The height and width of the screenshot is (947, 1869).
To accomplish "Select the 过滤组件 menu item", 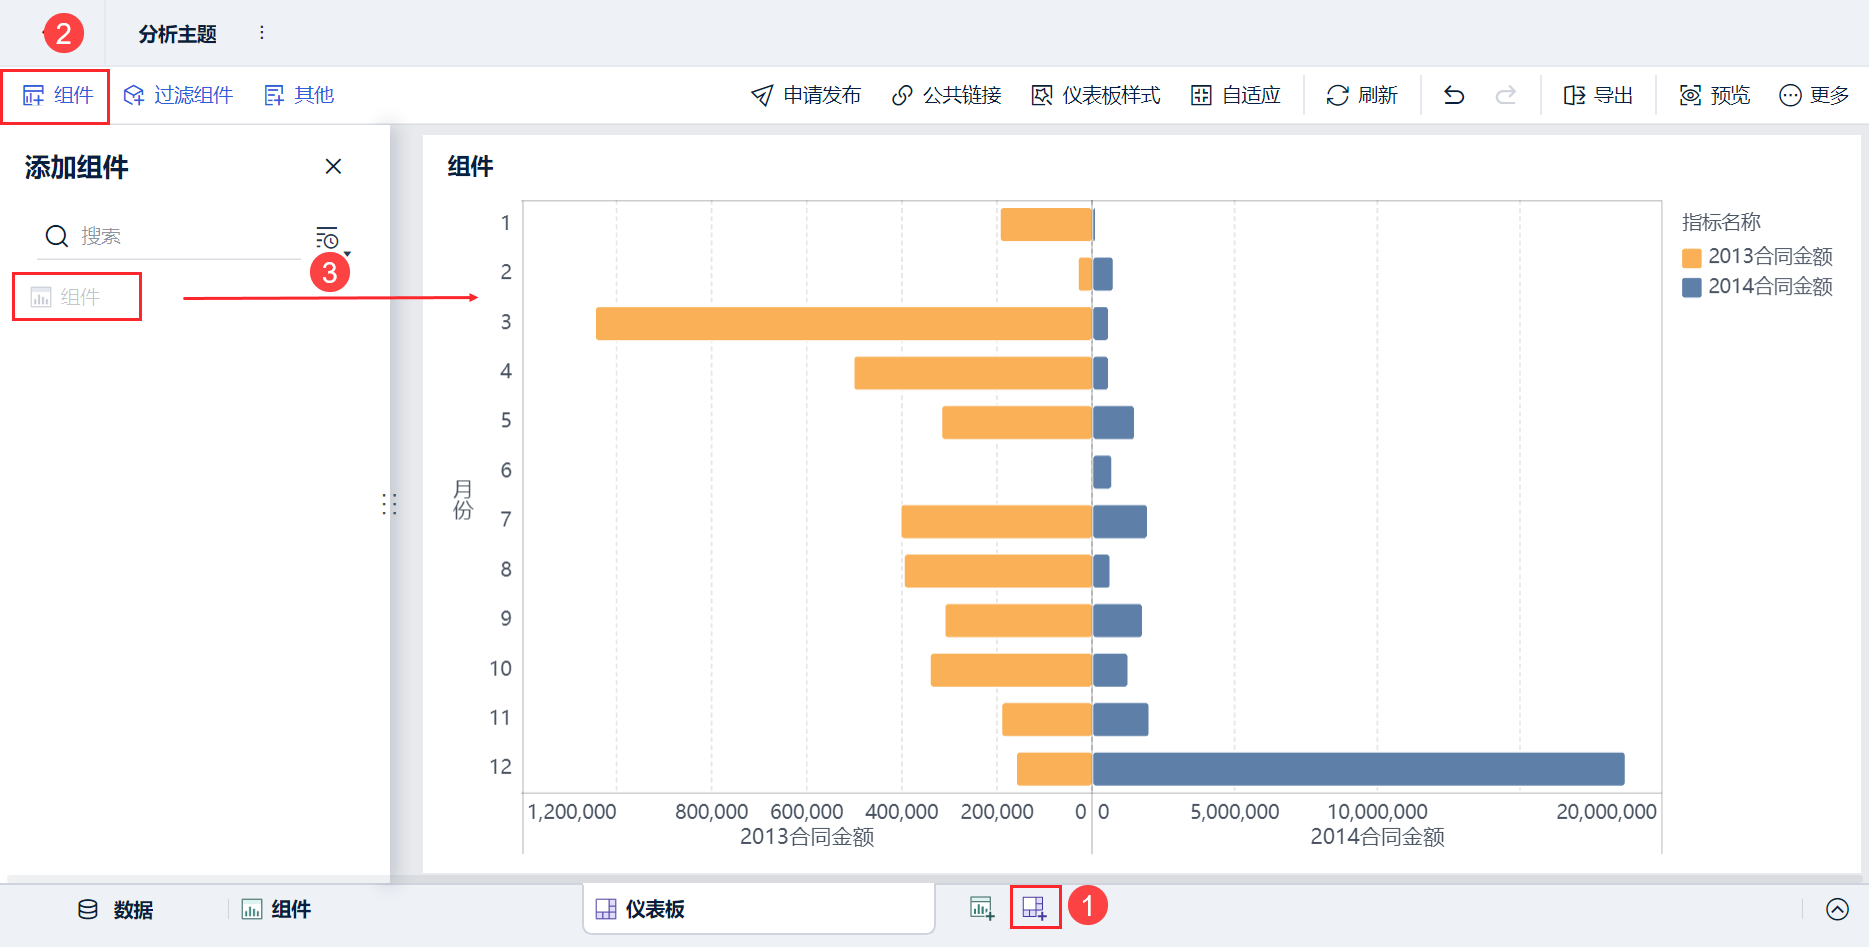I will [x=178, y=95].
